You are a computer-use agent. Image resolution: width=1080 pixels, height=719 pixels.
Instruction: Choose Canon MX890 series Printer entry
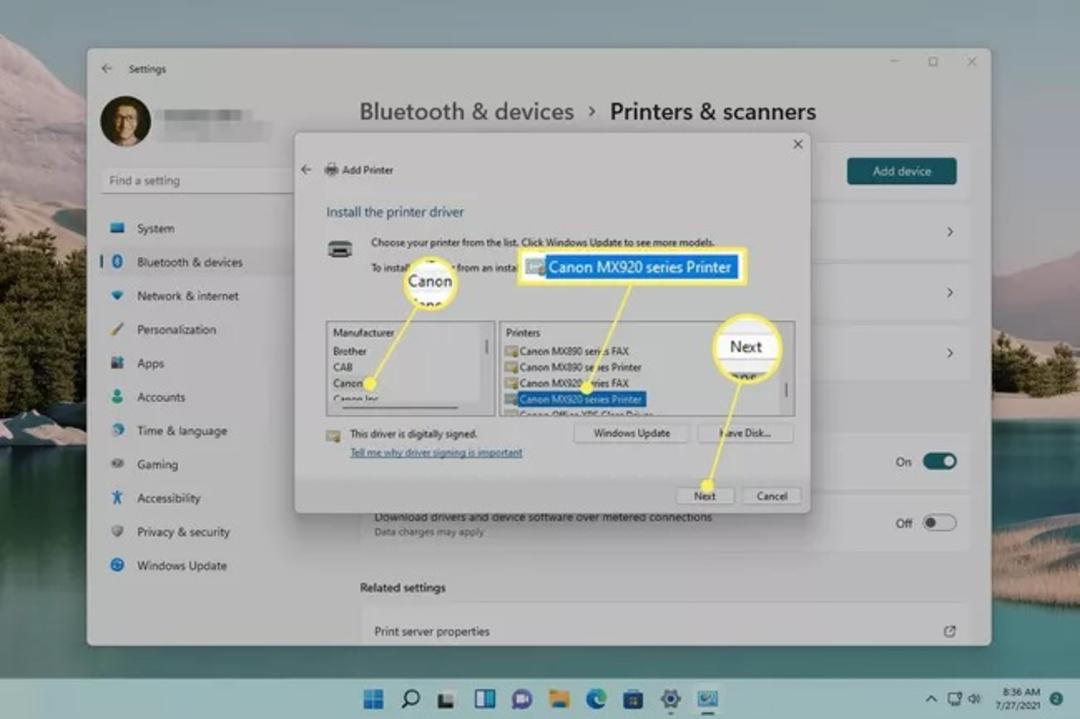point(573,367)
